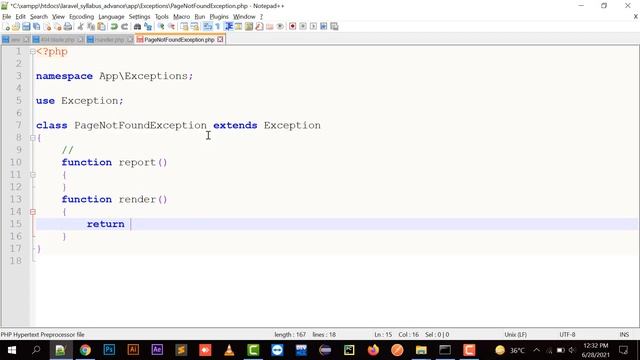
Task: Zoom in with the toolbar Zoom In icon
Action: tap(161, 27)
